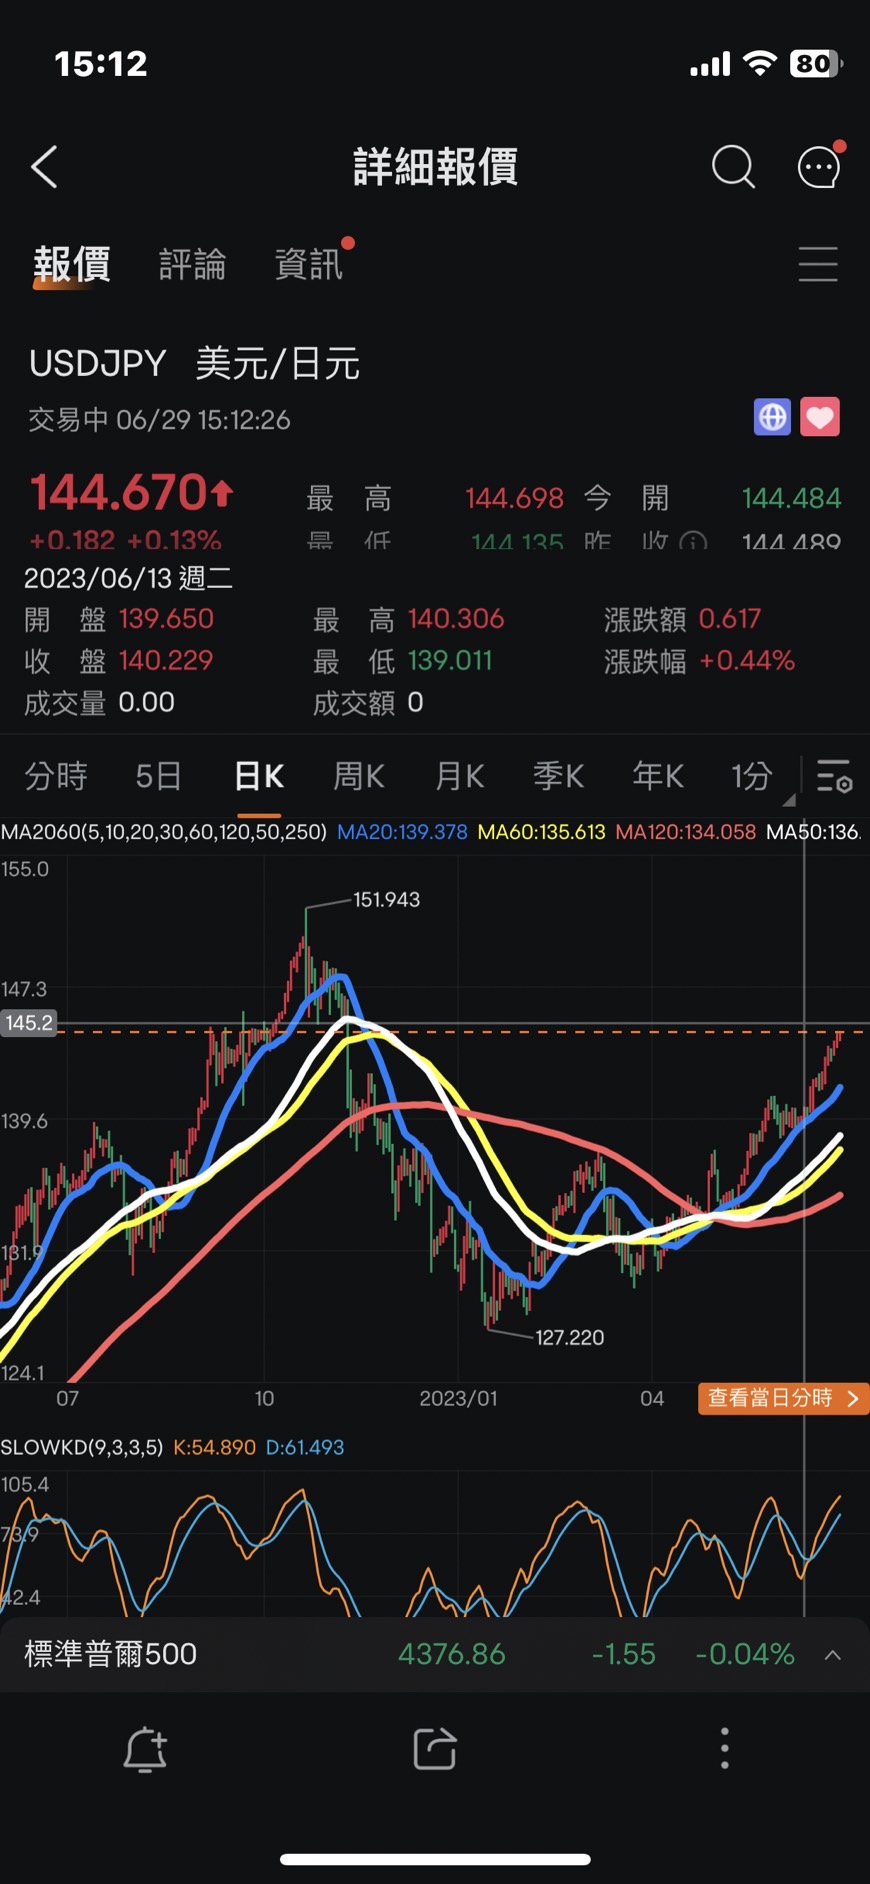870x1884 pixels.
Task: Tap the MA20:139.378 value
Action: 402,832
